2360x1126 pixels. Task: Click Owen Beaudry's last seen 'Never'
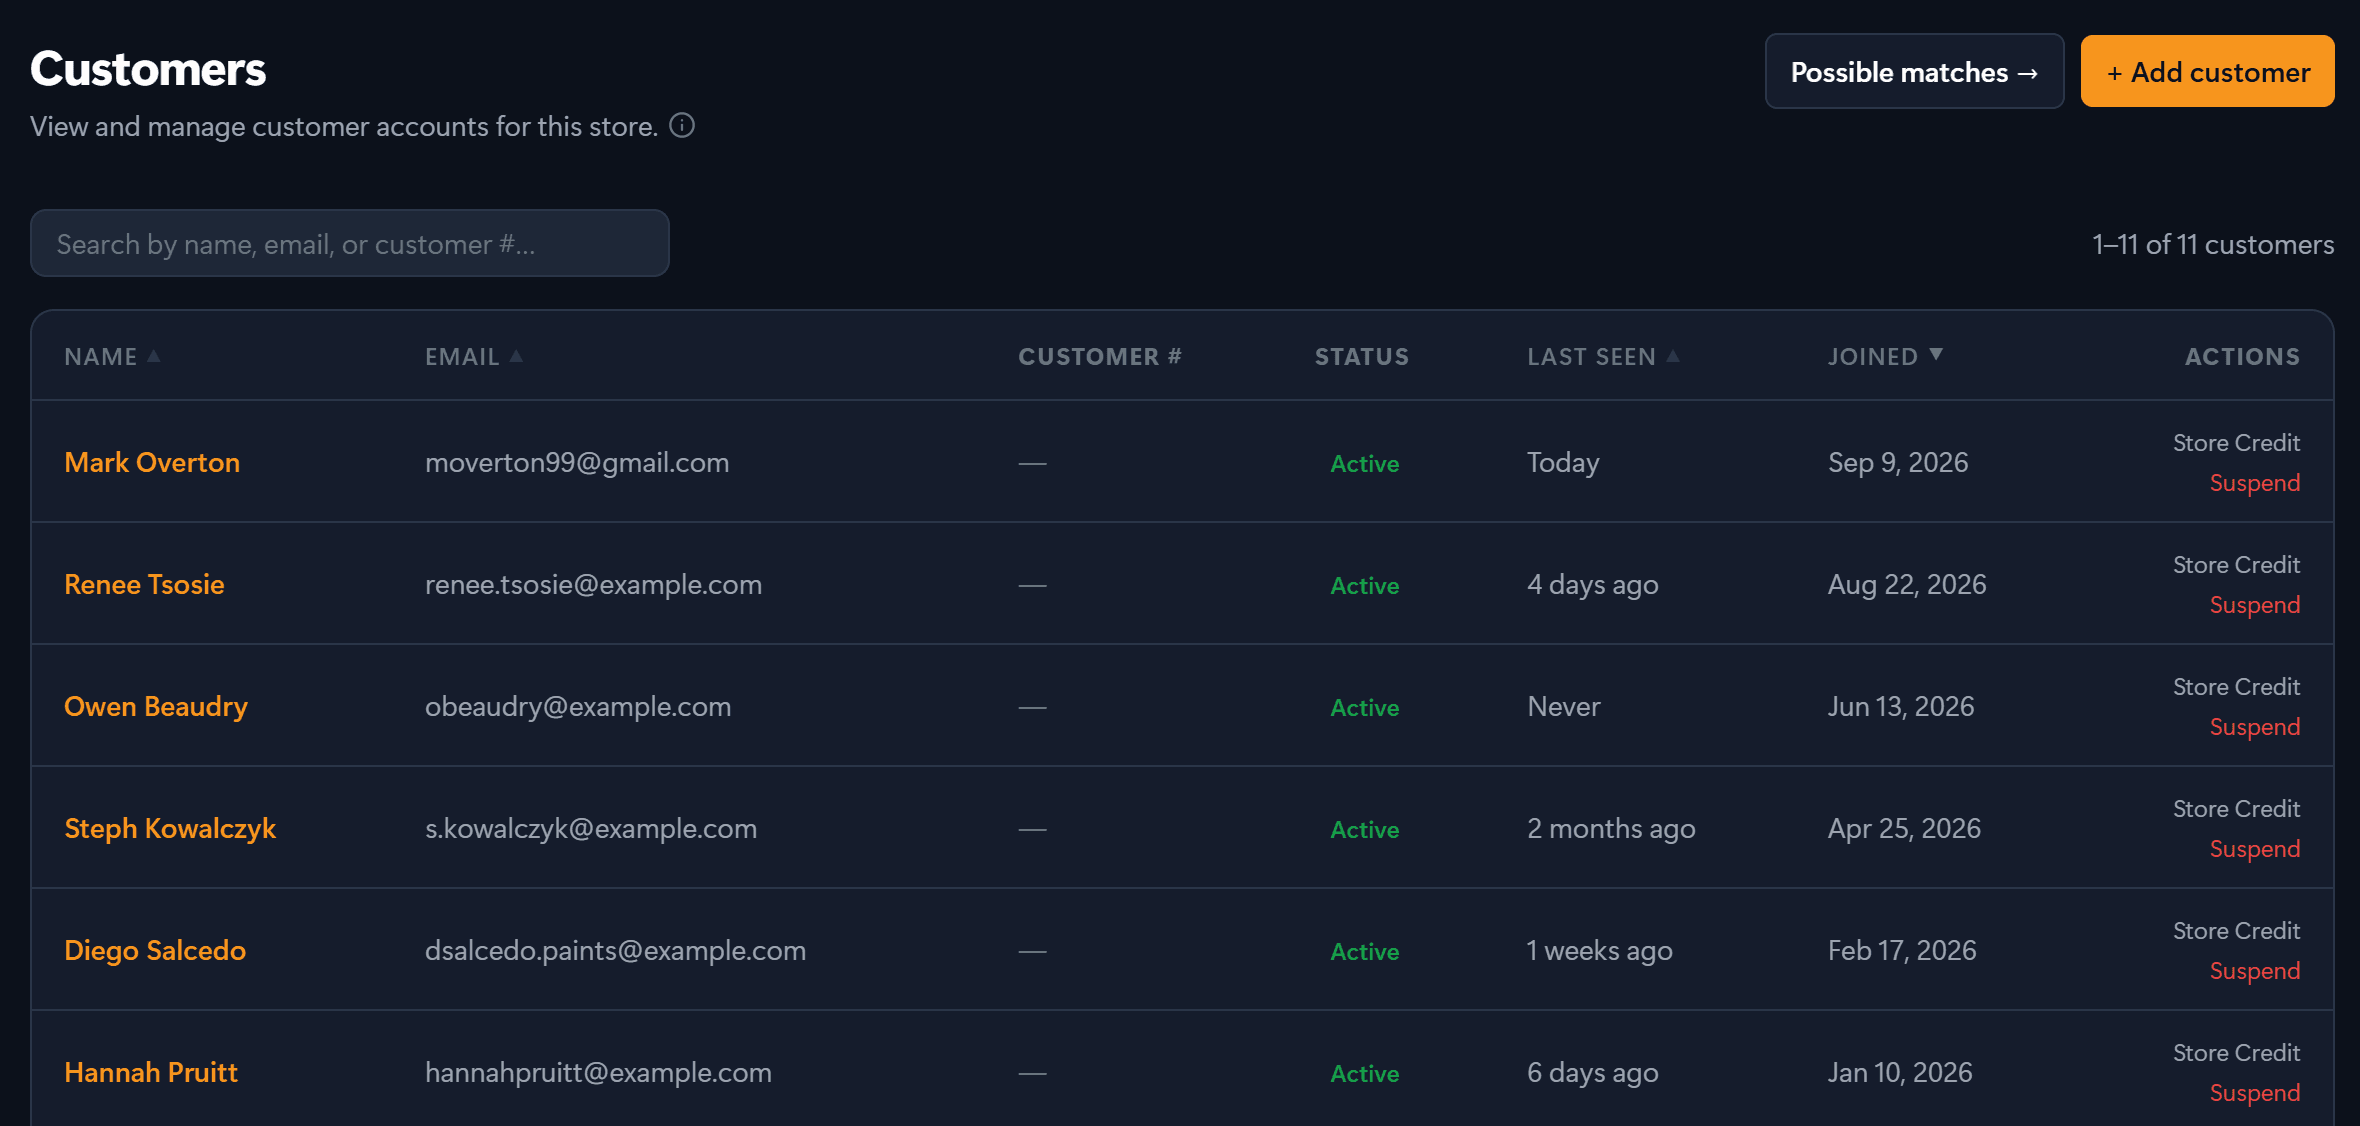point(1563,706)
